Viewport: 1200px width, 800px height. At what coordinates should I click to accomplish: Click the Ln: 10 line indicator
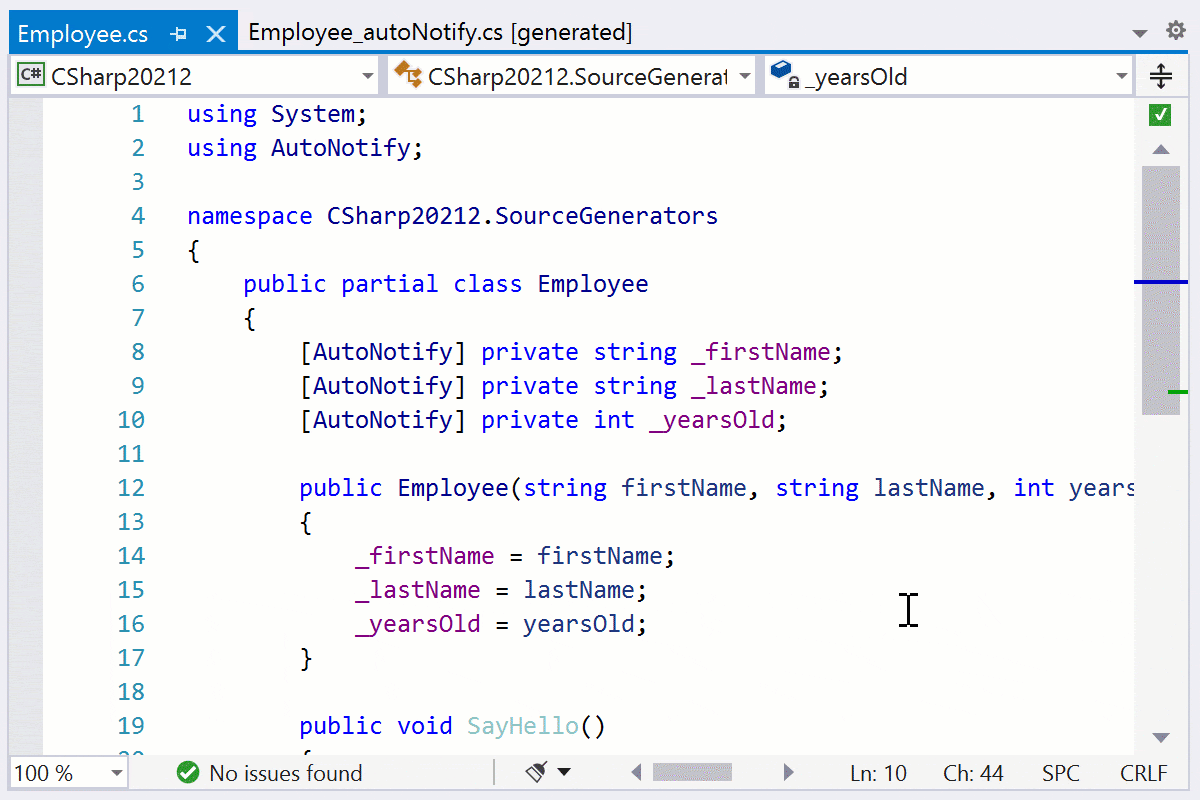pyautogui.click(x=878, y=772)
